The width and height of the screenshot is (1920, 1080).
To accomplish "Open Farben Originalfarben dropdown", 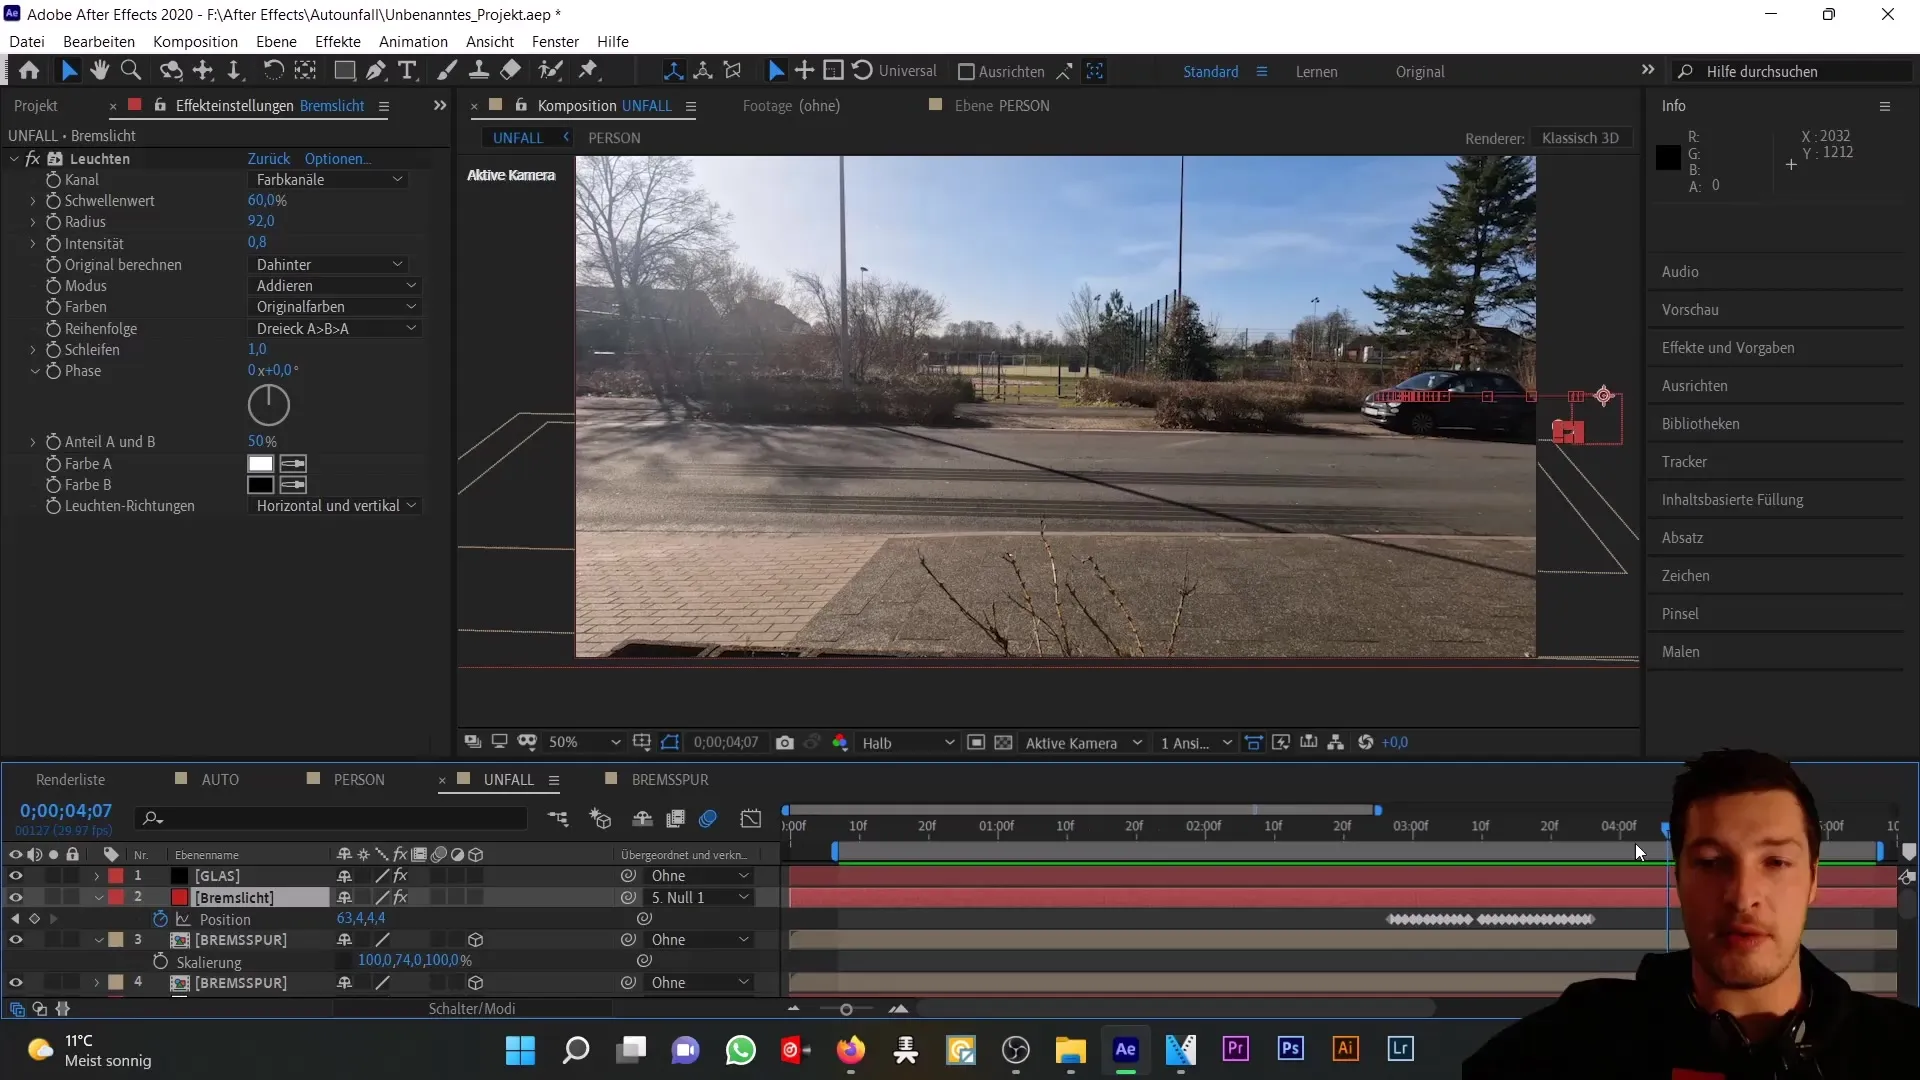I will 334,307.
